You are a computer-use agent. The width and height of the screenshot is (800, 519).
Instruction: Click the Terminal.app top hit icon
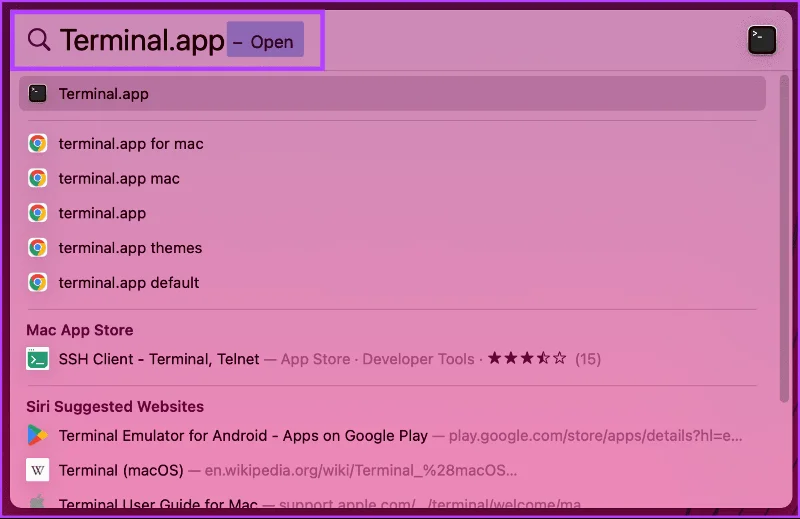pos(37,93)
